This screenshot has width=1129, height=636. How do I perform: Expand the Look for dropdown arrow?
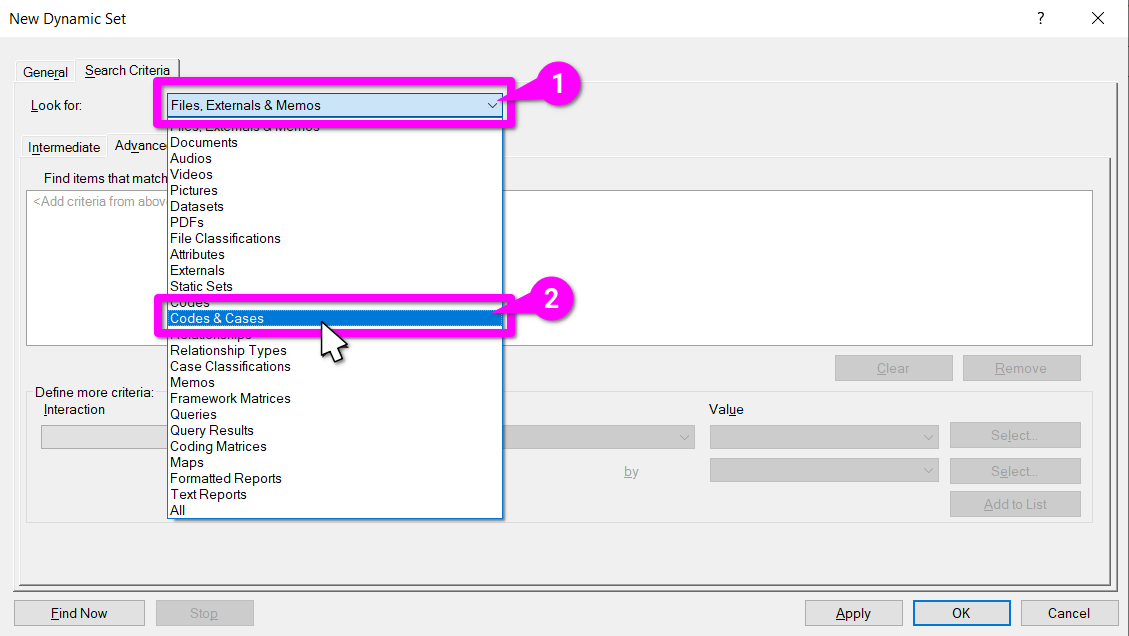coord(492,105)
